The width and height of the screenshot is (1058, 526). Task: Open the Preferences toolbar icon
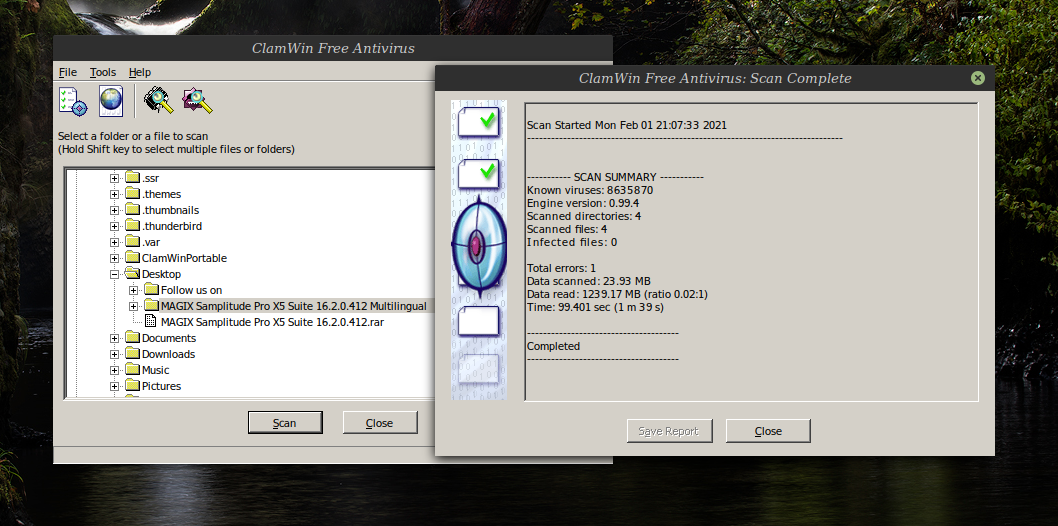point(73,101)
